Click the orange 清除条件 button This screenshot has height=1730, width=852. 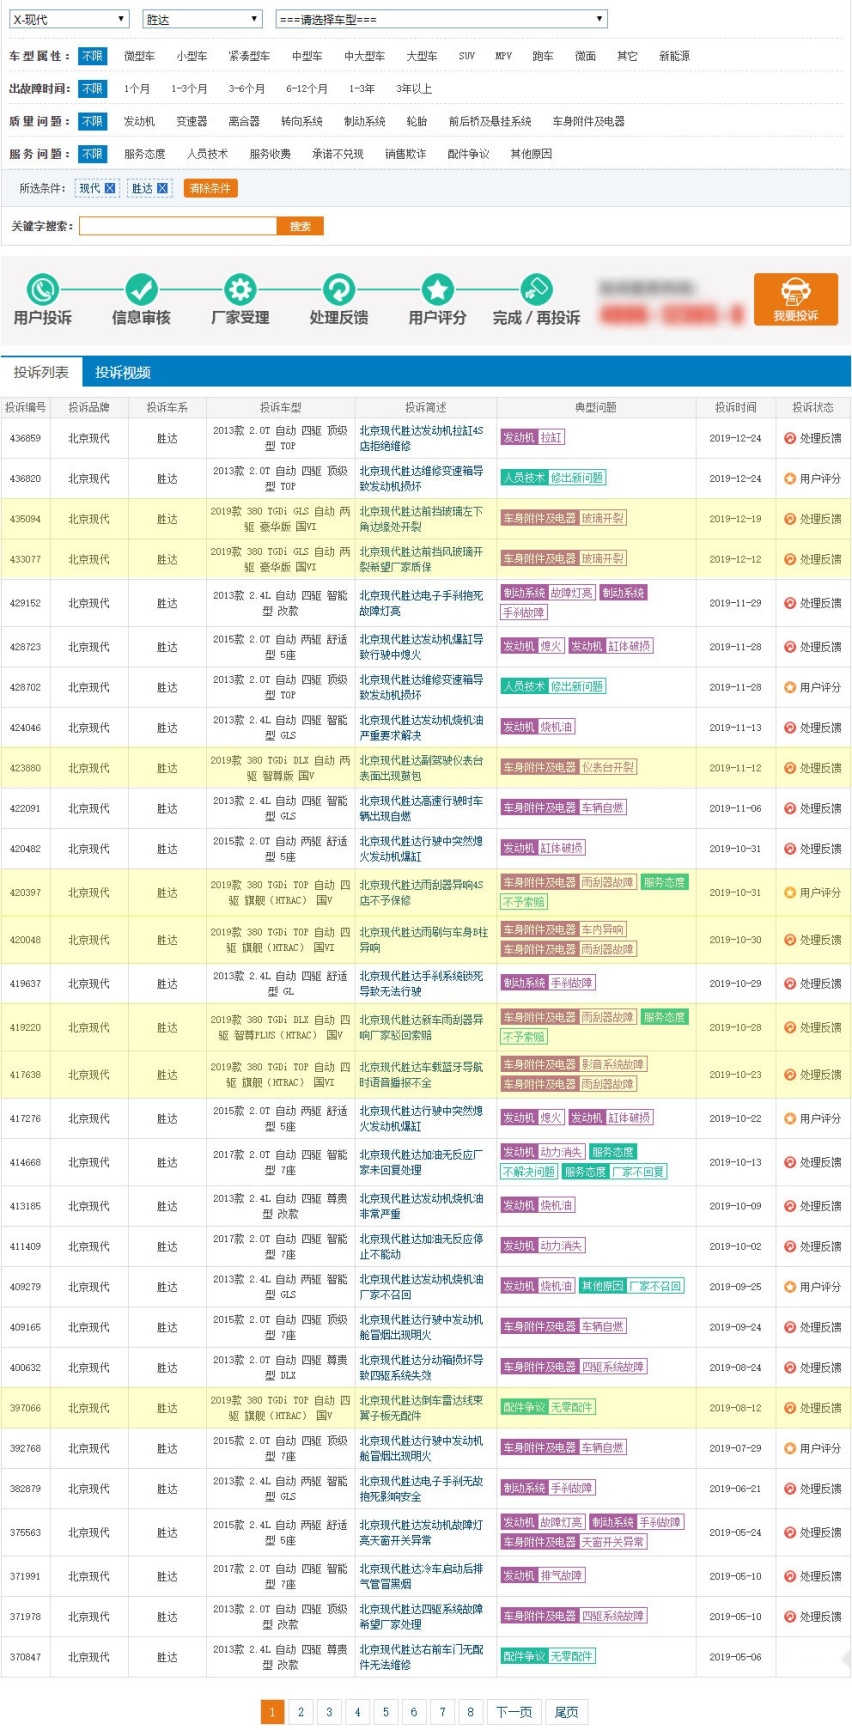coord(210,188)
